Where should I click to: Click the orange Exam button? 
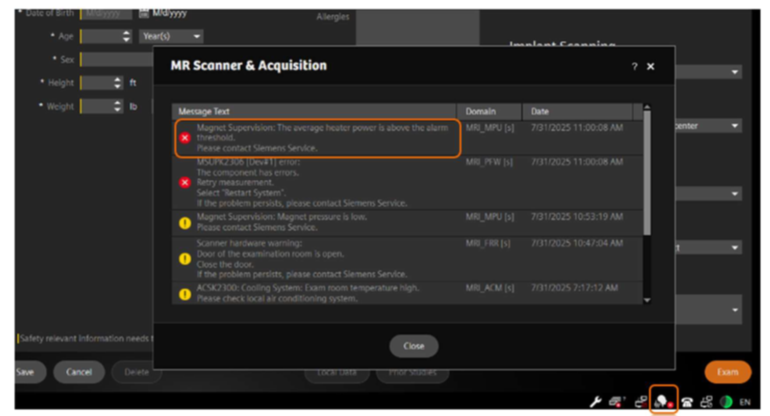click(x=727, y=372)
